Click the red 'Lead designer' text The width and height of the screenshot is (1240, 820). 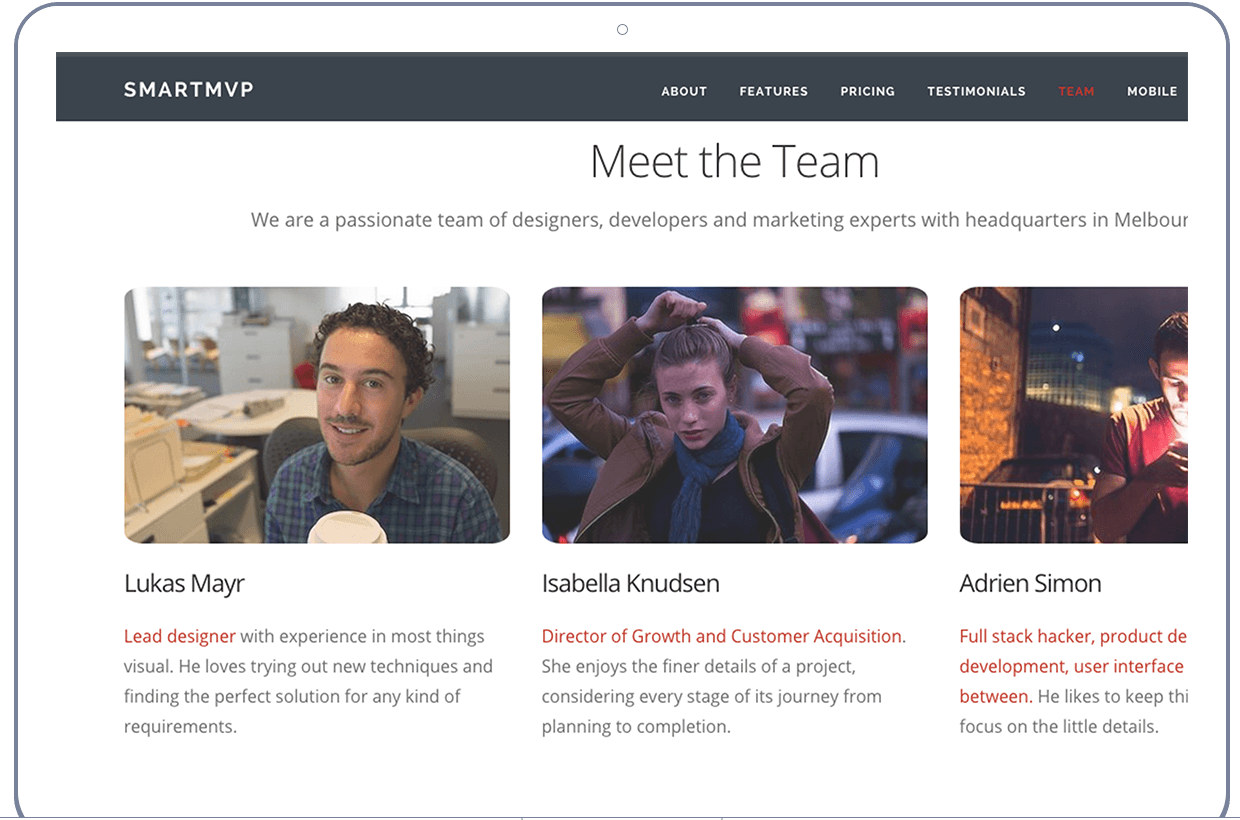point(180,636)
